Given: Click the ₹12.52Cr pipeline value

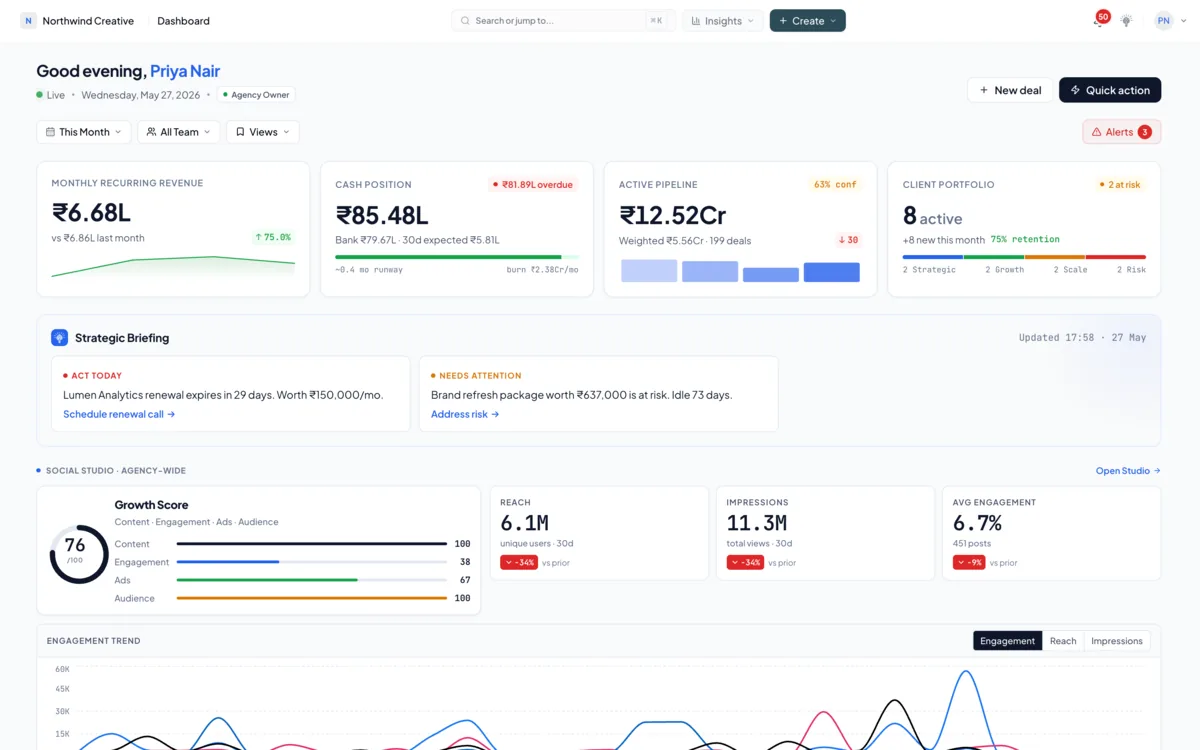Looking at the screenshot, I should (673, 215).
